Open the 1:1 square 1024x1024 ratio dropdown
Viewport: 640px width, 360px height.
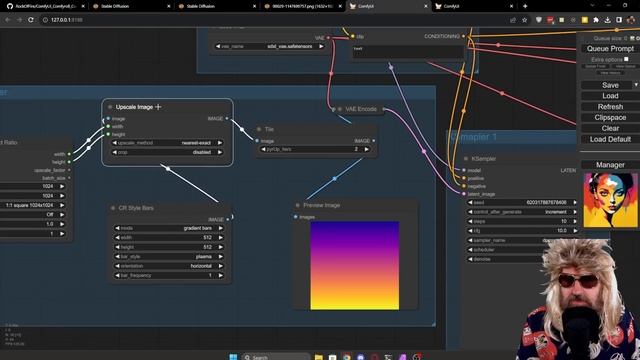(x=33, y=205)
